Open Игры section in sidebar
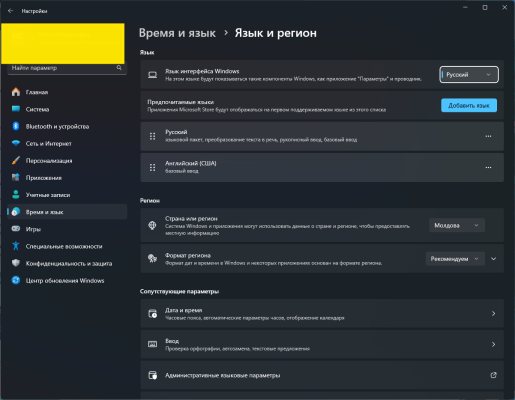Screen dimensions: 515x400 tap(67, 229)
